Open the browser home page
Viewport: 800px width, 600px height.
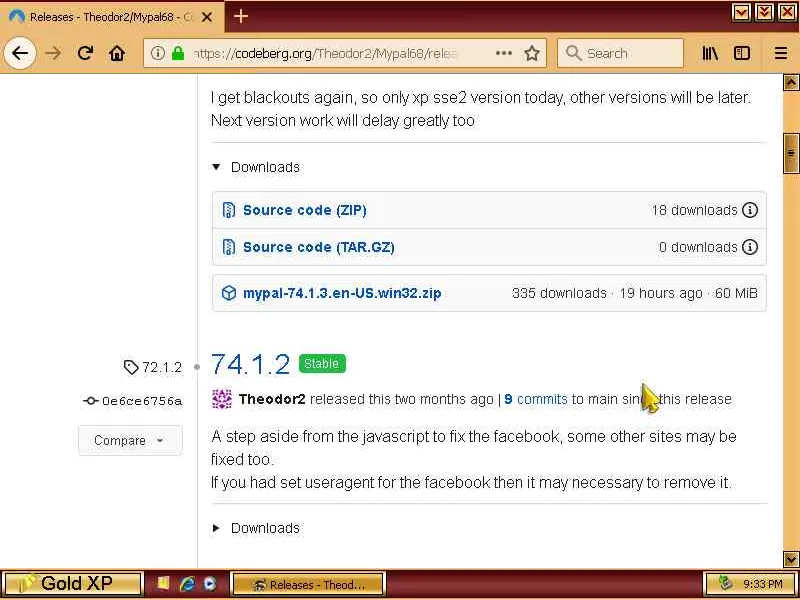[x=117, y=53]
